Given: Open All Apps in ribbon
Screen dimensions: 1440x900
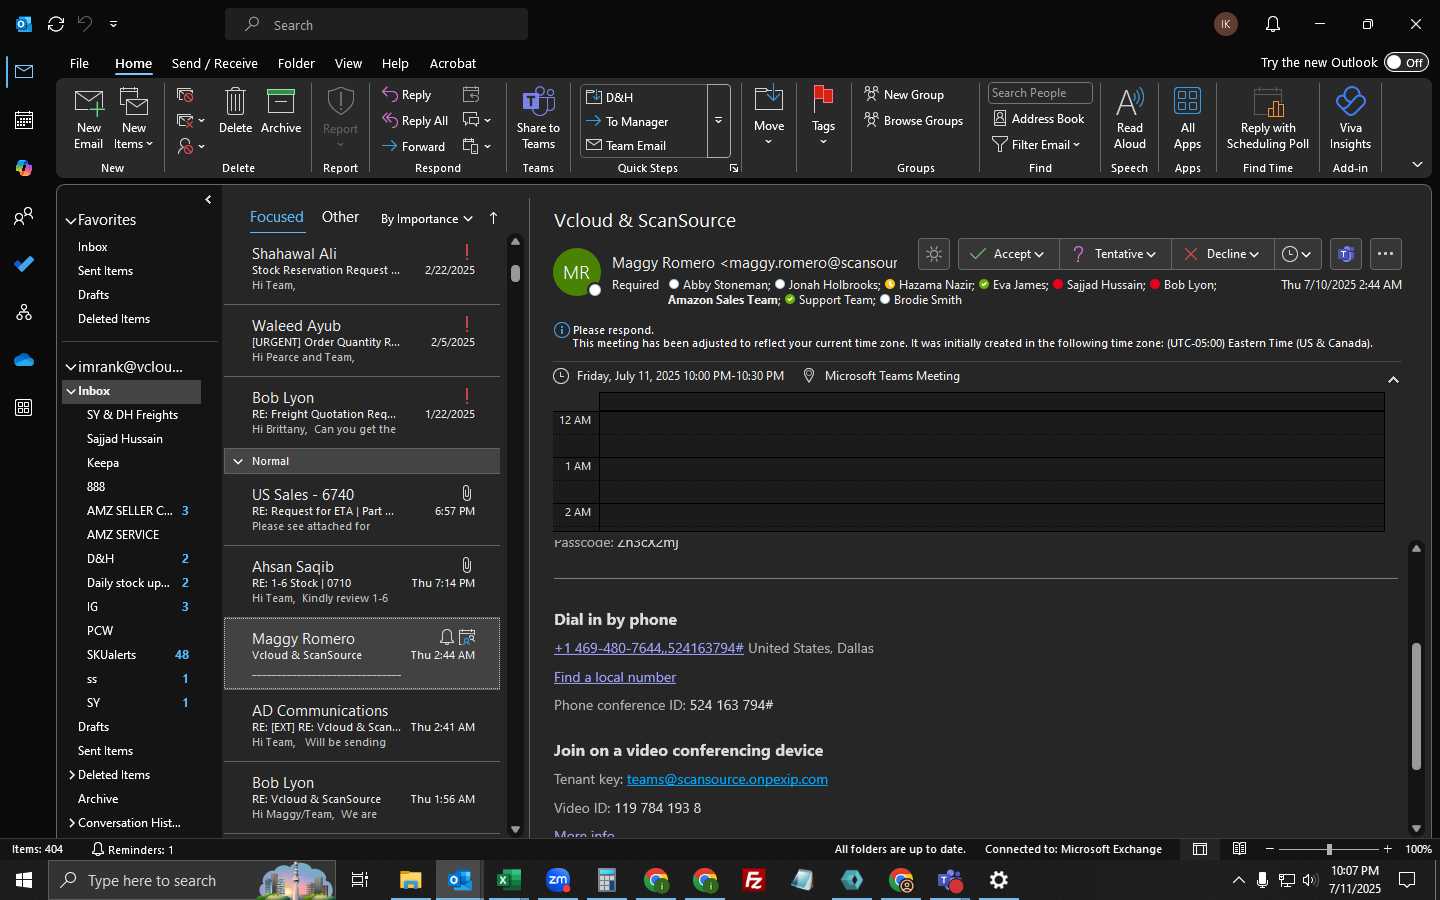Looking at the screenshot, I should pyautogui.click(x=1188, y=118).
